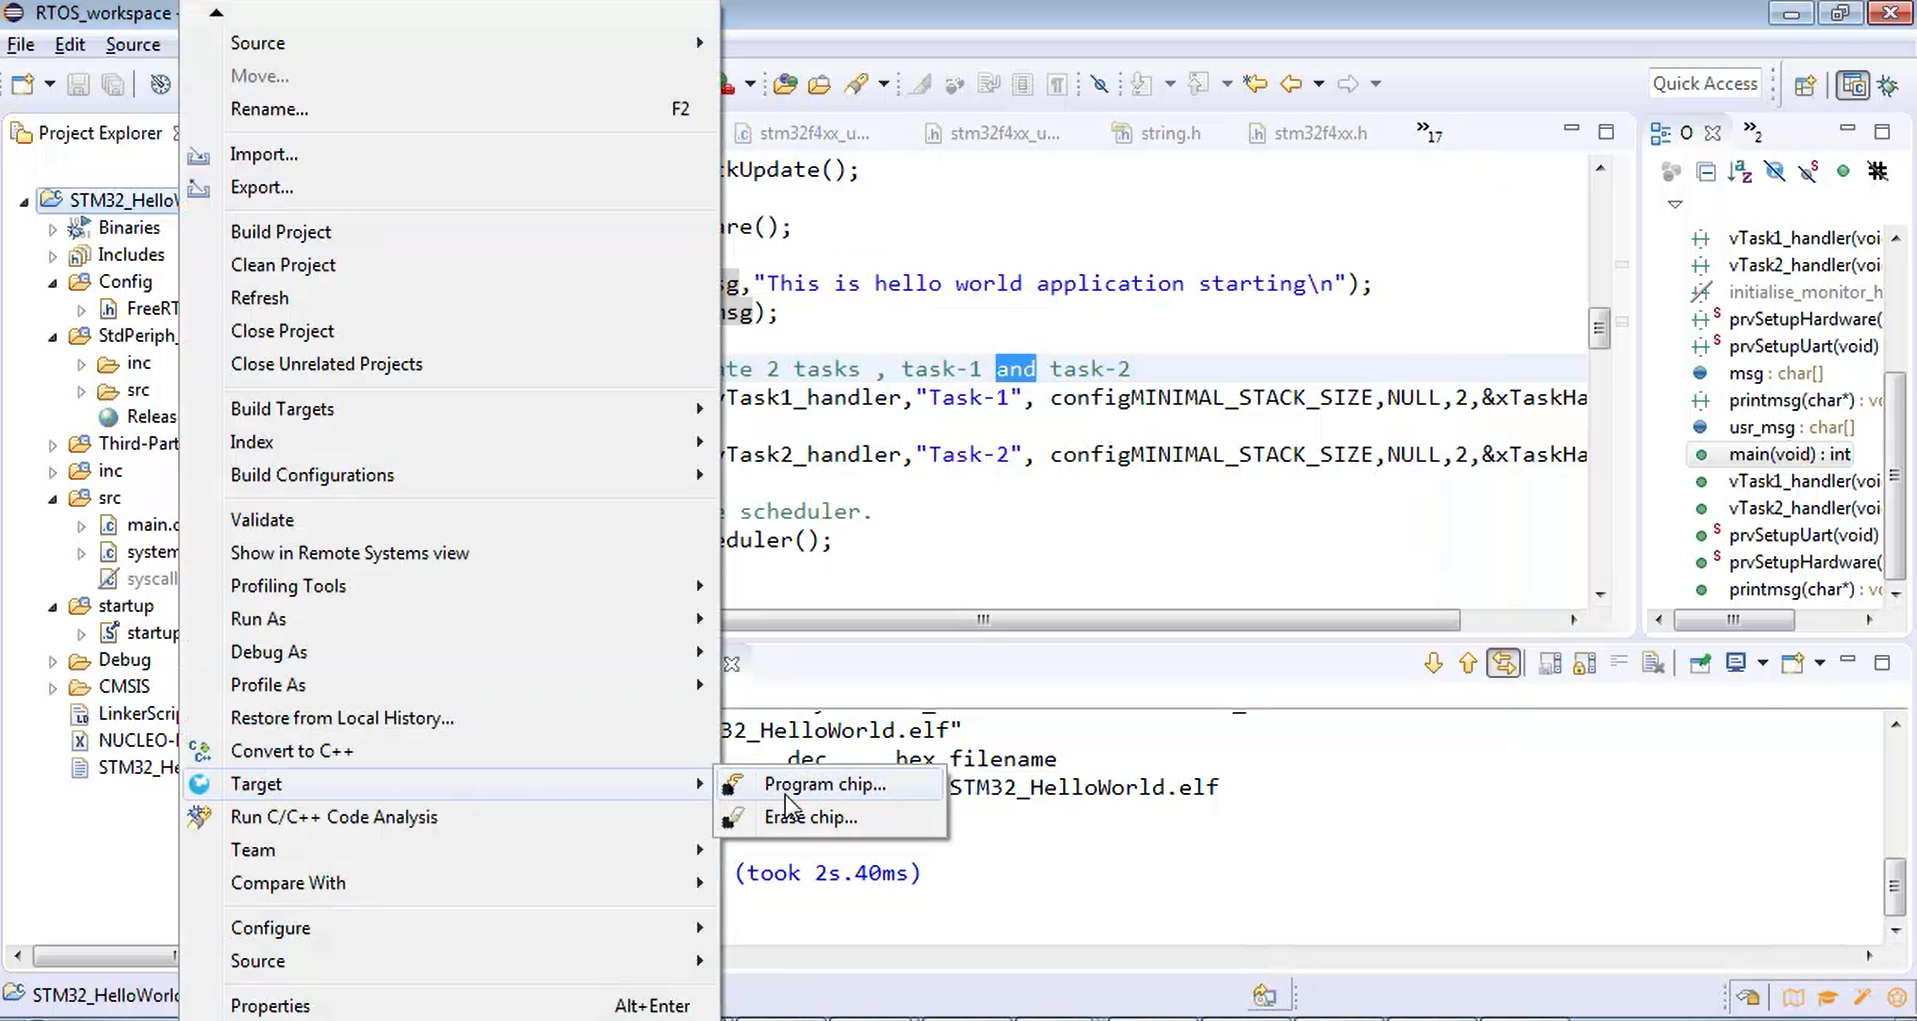
Task: Select the Binaries node in Project Explorer
Action: pyautogui.click(x=113, y=227)
